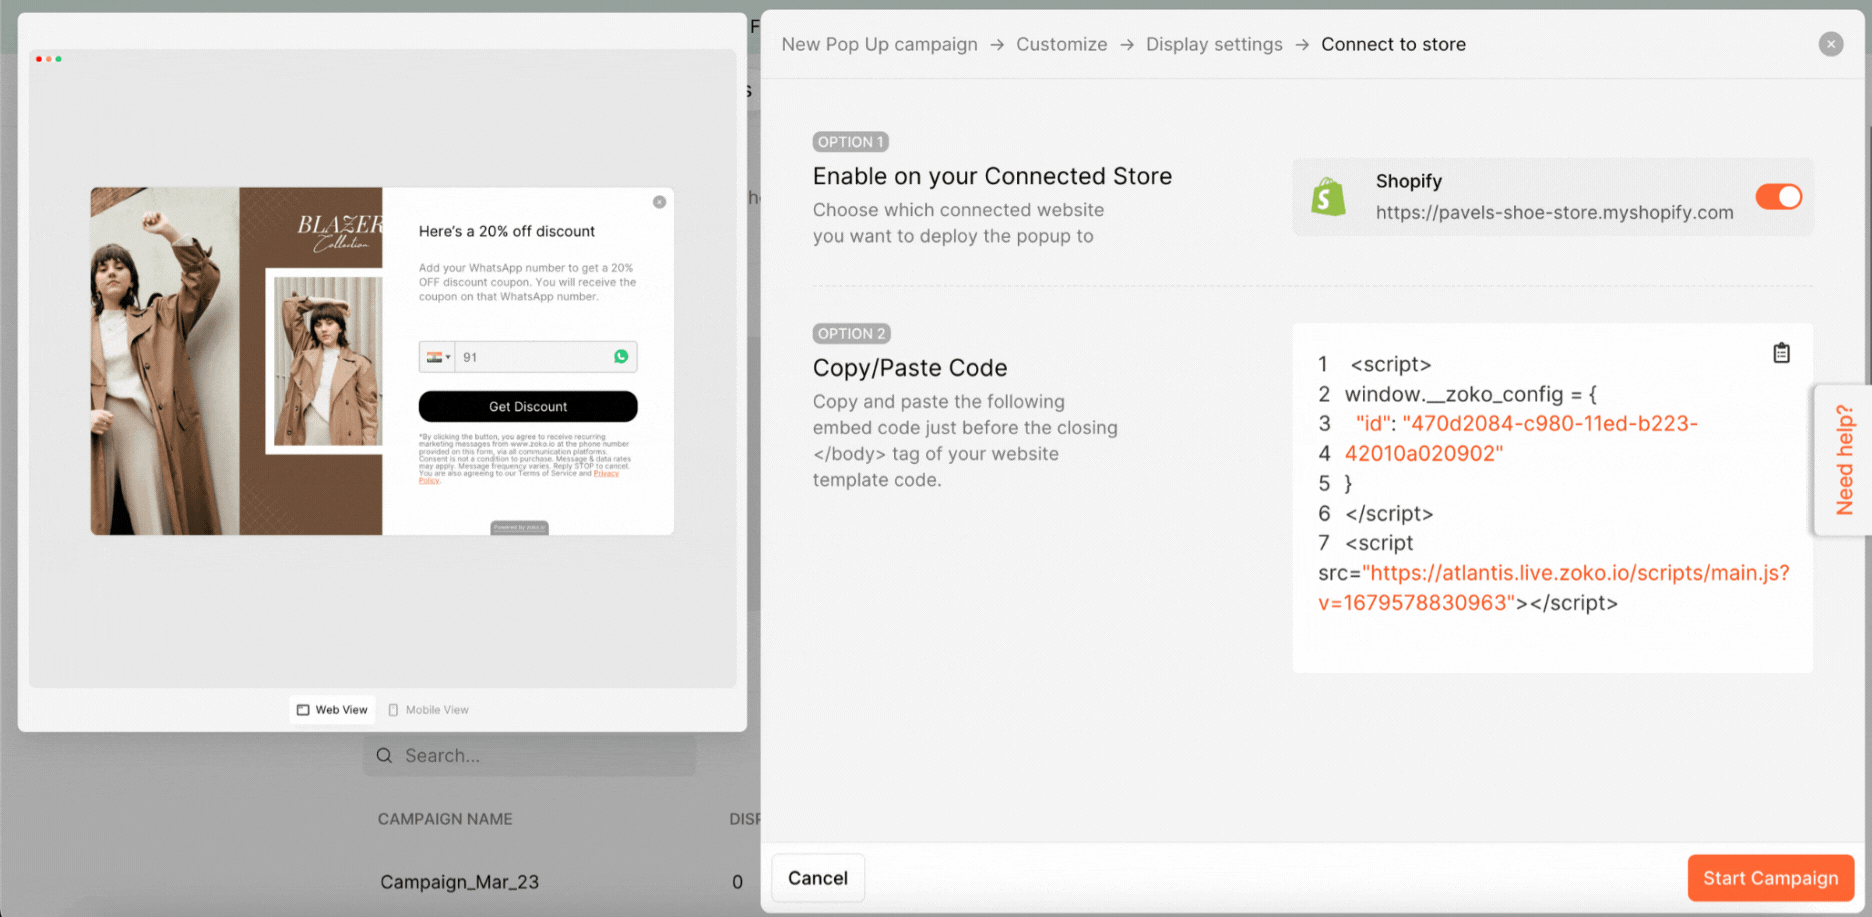Click the Shopify store URL text
The image size is (1872, 917).
pyautogui.click(x=1554, y=212)
